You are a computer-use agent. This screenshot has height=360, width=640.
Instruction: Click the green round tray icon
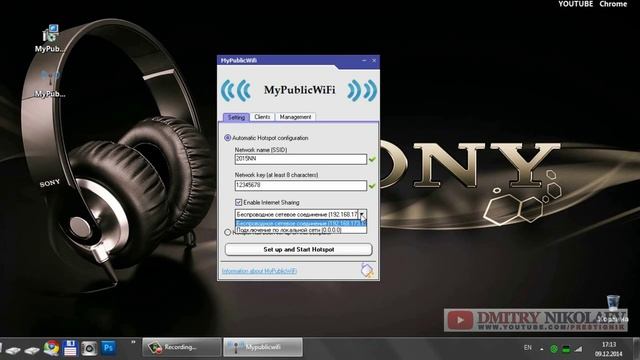click(554, 349)
